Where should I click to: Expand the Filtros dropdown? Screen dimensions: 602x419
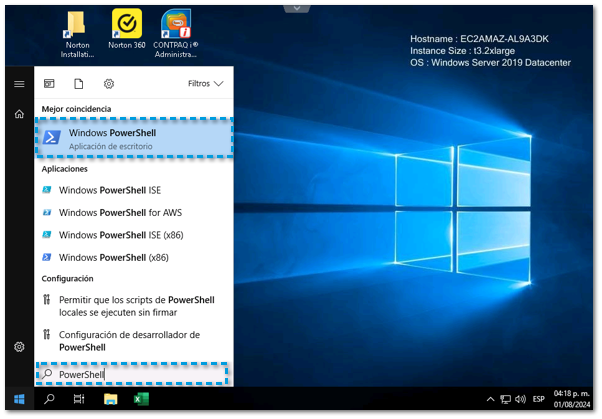pyautogui.click(x=206, y=84)
